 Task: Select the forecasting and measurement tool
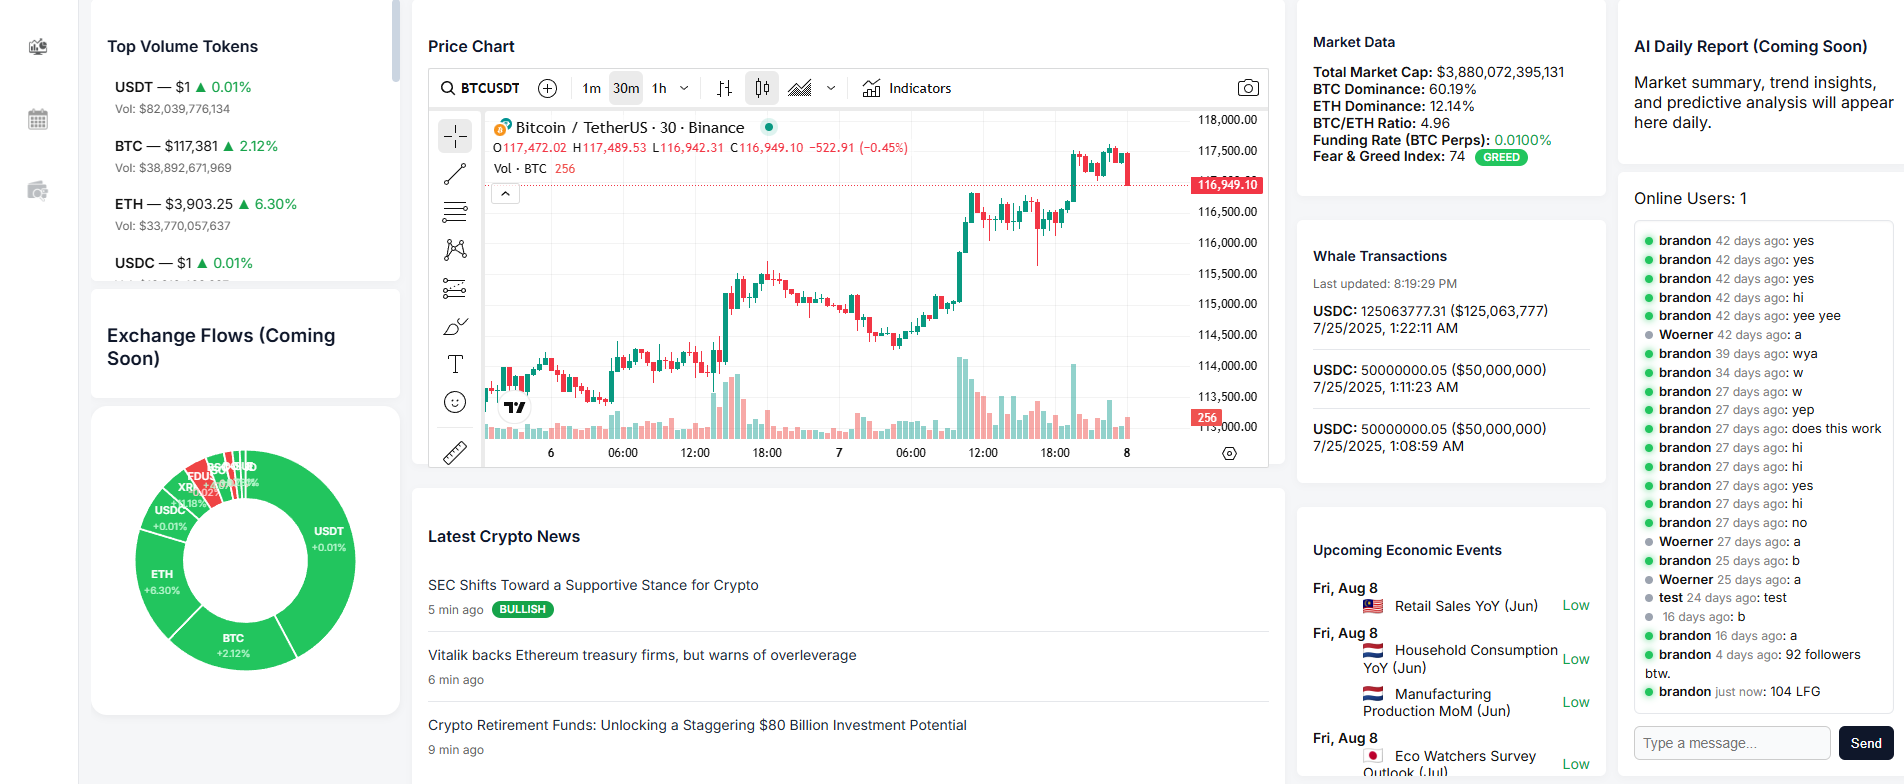(x=455, y=289)
